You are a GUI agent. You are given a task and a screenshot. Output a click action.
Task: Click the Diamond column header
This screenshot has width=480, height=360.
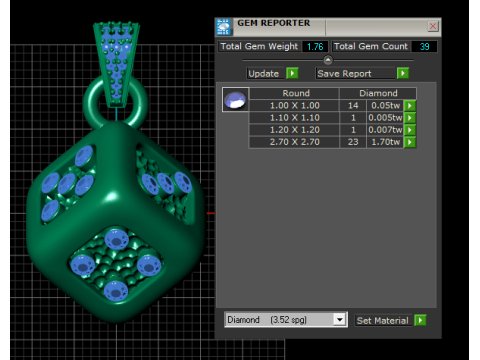pos(378,93)
